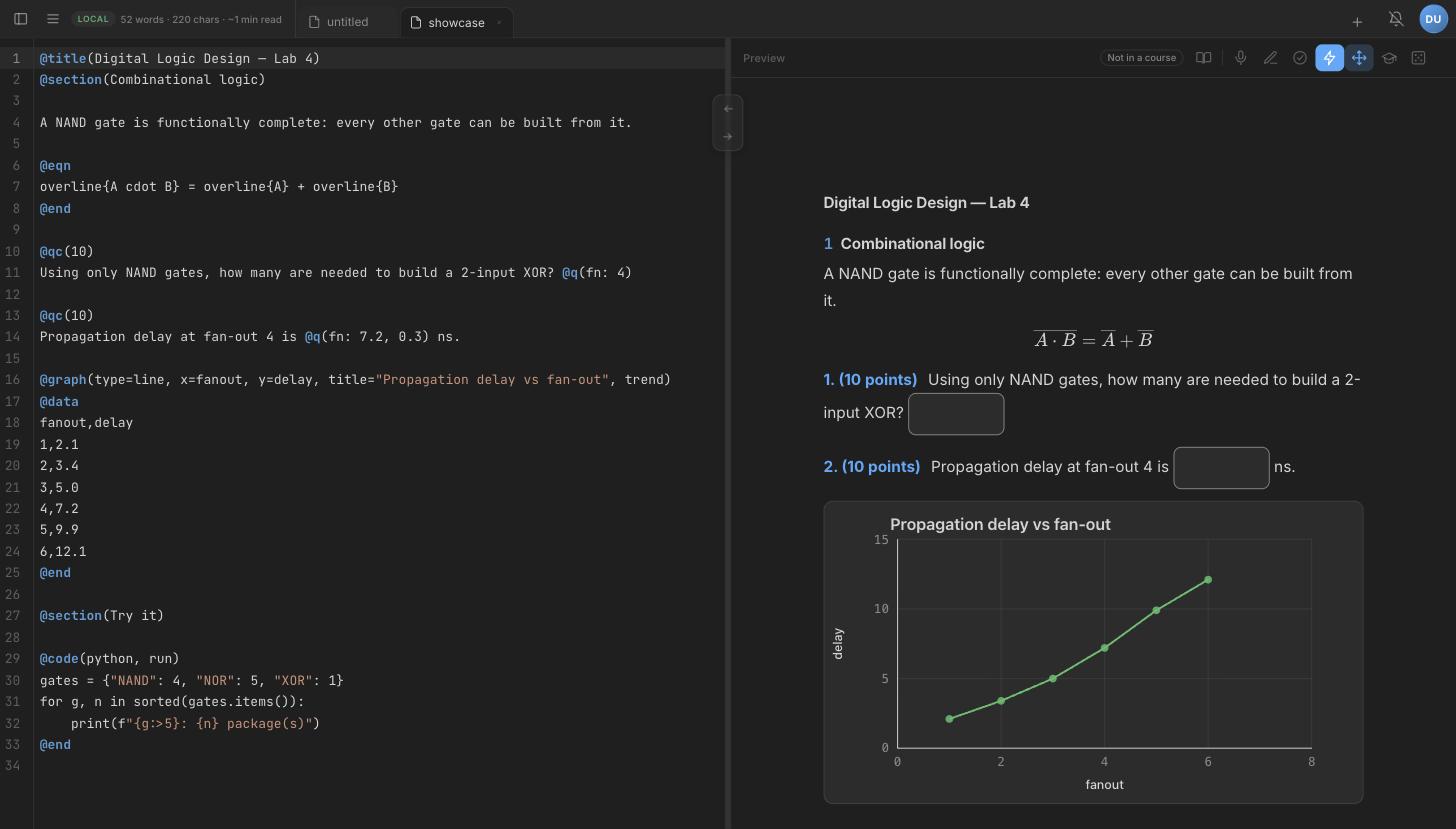Click the 'fanout,delay' data header line
This screenshot has width=1456, height=829.
86,423
